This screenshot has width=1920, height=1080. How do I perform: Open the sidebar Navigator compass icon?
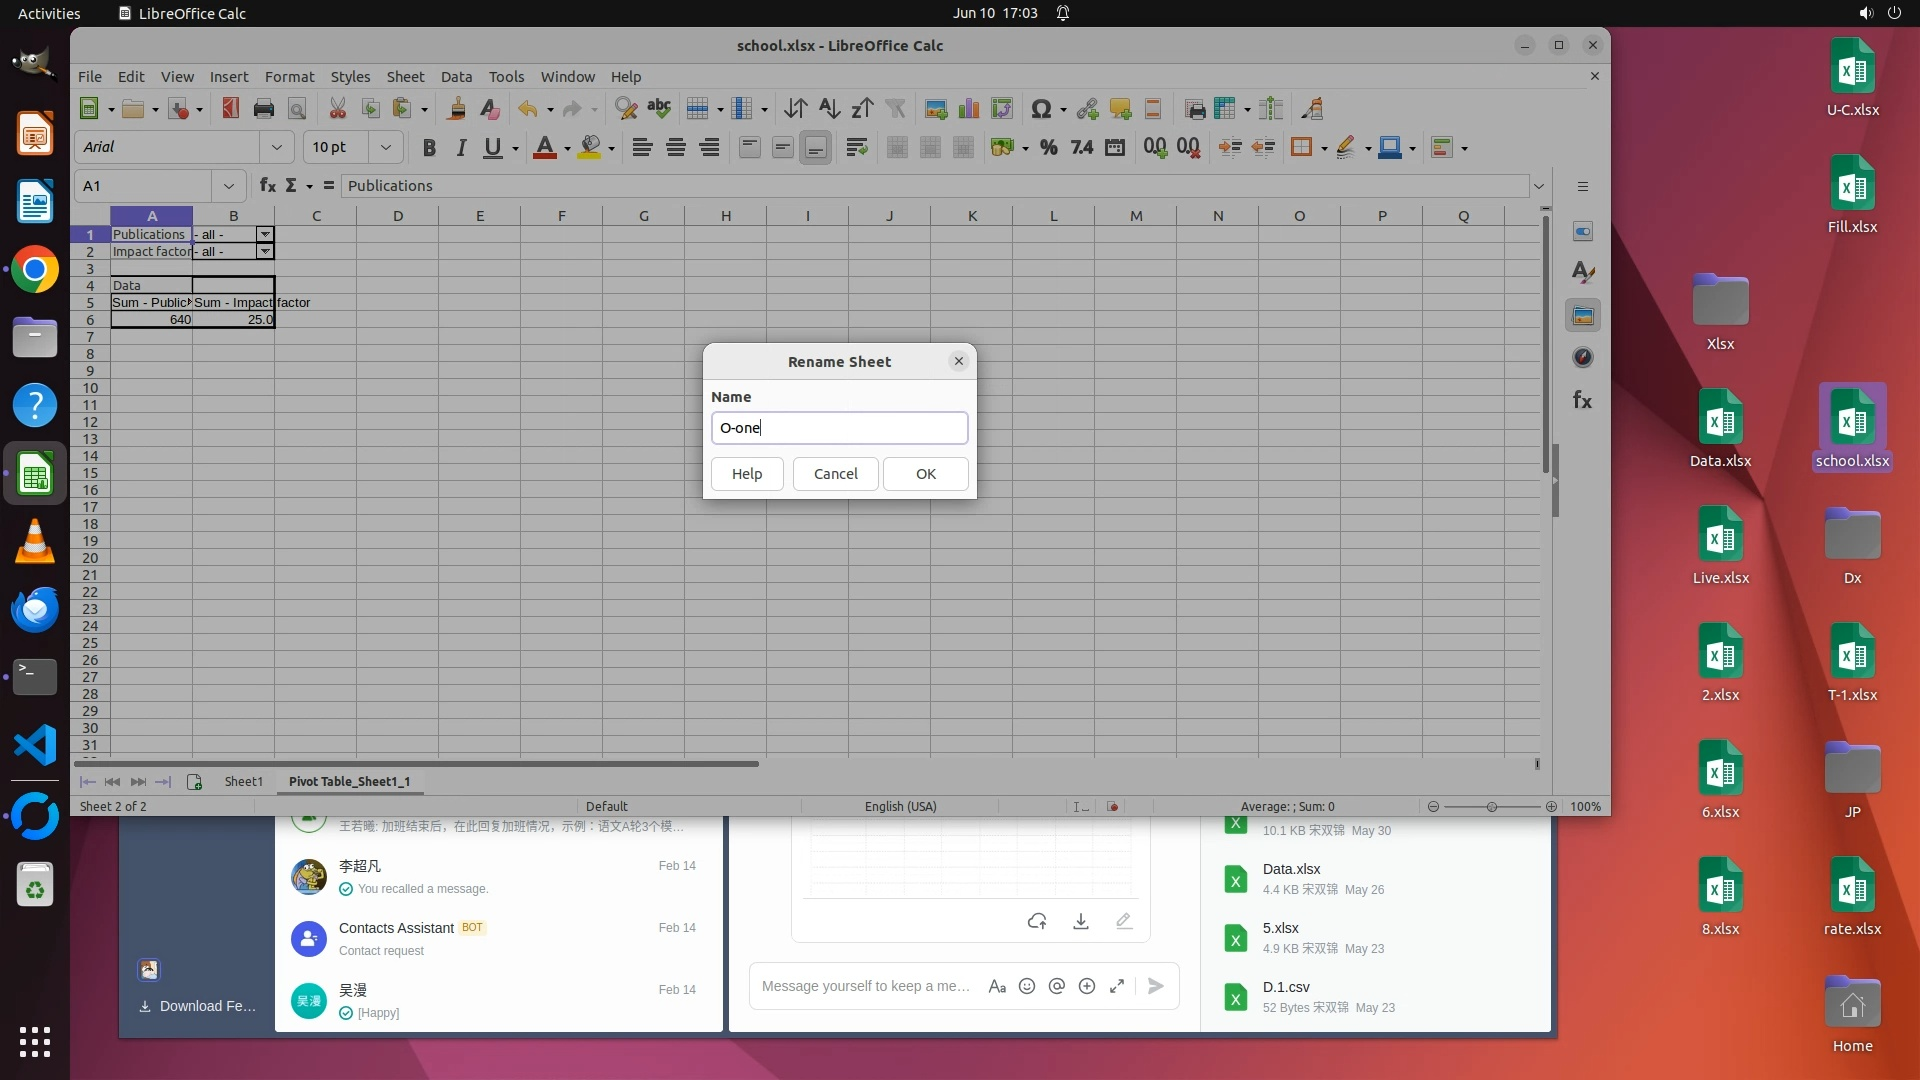click(1582, 358)
